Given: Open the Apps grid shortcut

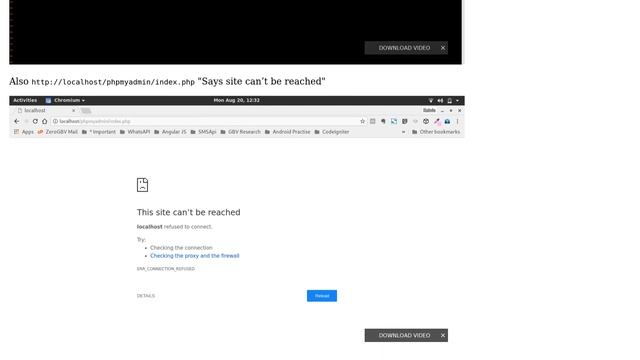Looking at the screenshot, I should point(24,132).
